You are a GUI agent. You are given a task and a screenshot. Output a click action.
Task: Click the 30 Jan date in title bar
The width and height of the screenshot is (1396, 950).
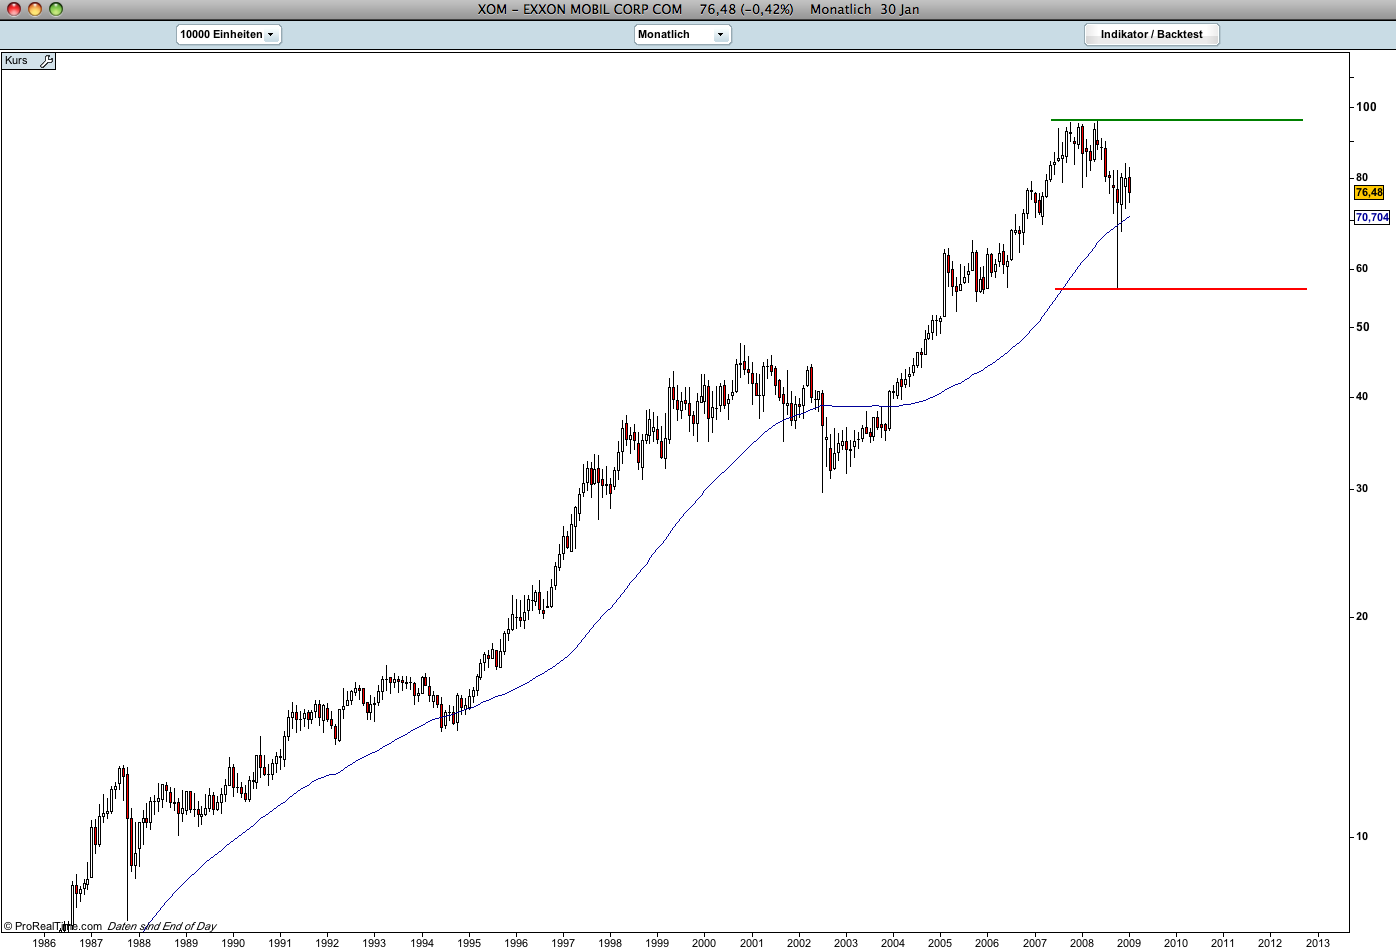(900, 9)
